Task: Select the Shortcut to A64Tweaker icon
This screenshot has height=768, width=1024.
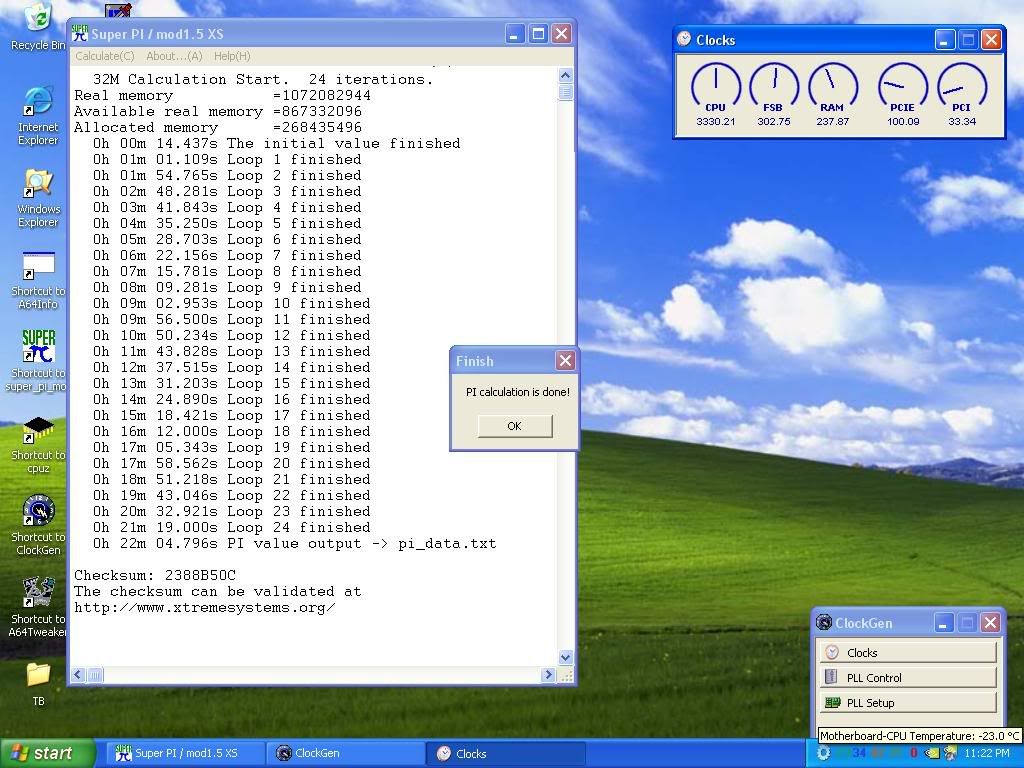Action: point(38,607)
